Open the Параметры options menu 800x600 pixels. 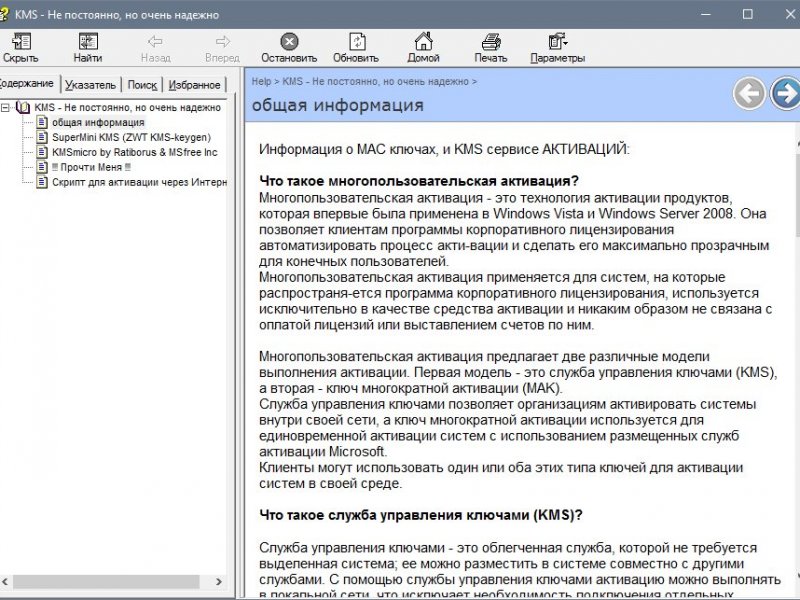(x=558, y=47)
